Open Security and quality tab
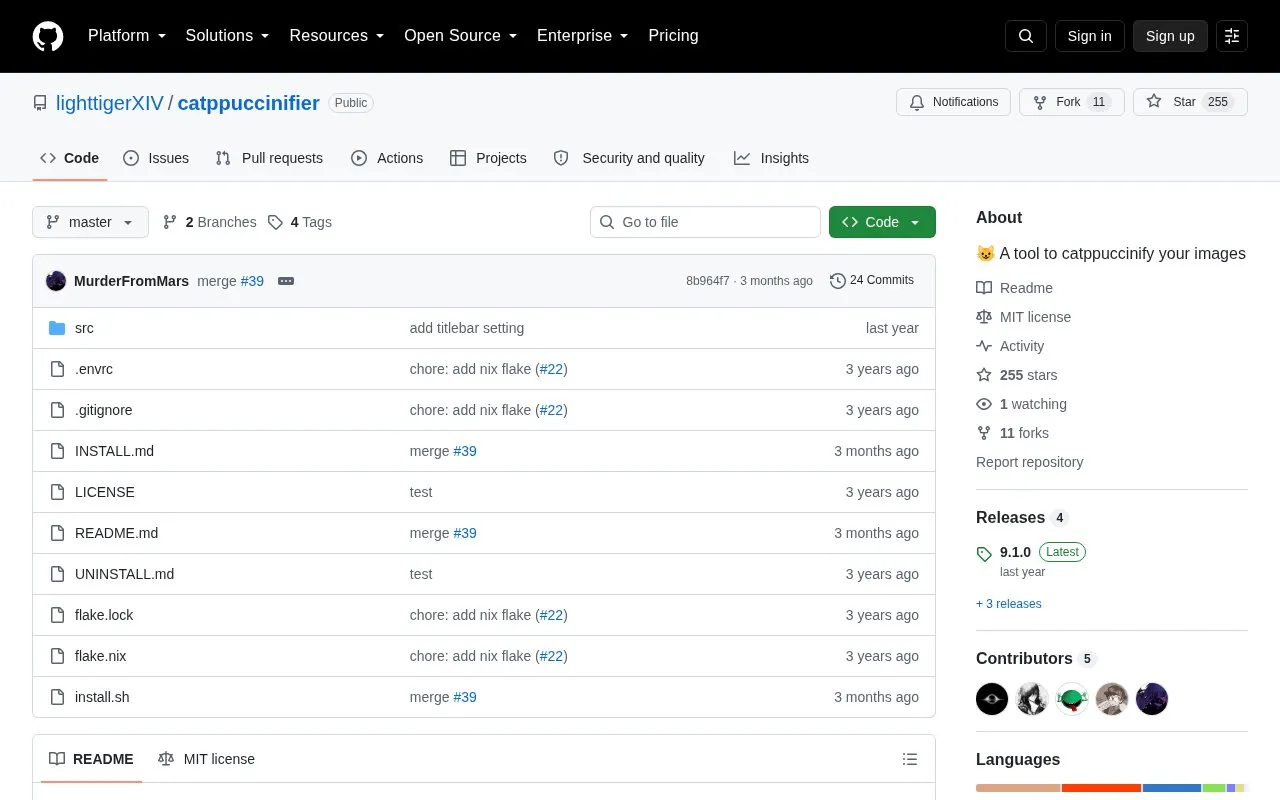The image size is (1280, 800). pyautogui.click(x=629, y=158)
